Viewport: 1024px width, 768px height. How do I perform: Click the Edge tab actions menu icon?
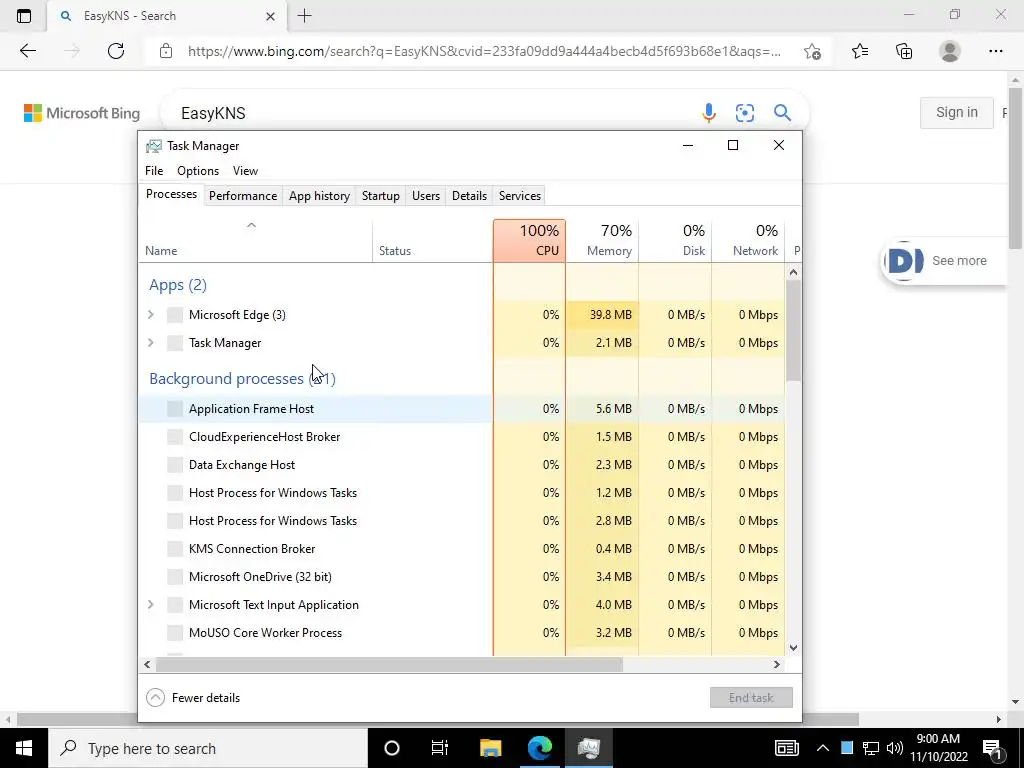tap(24, 16)
